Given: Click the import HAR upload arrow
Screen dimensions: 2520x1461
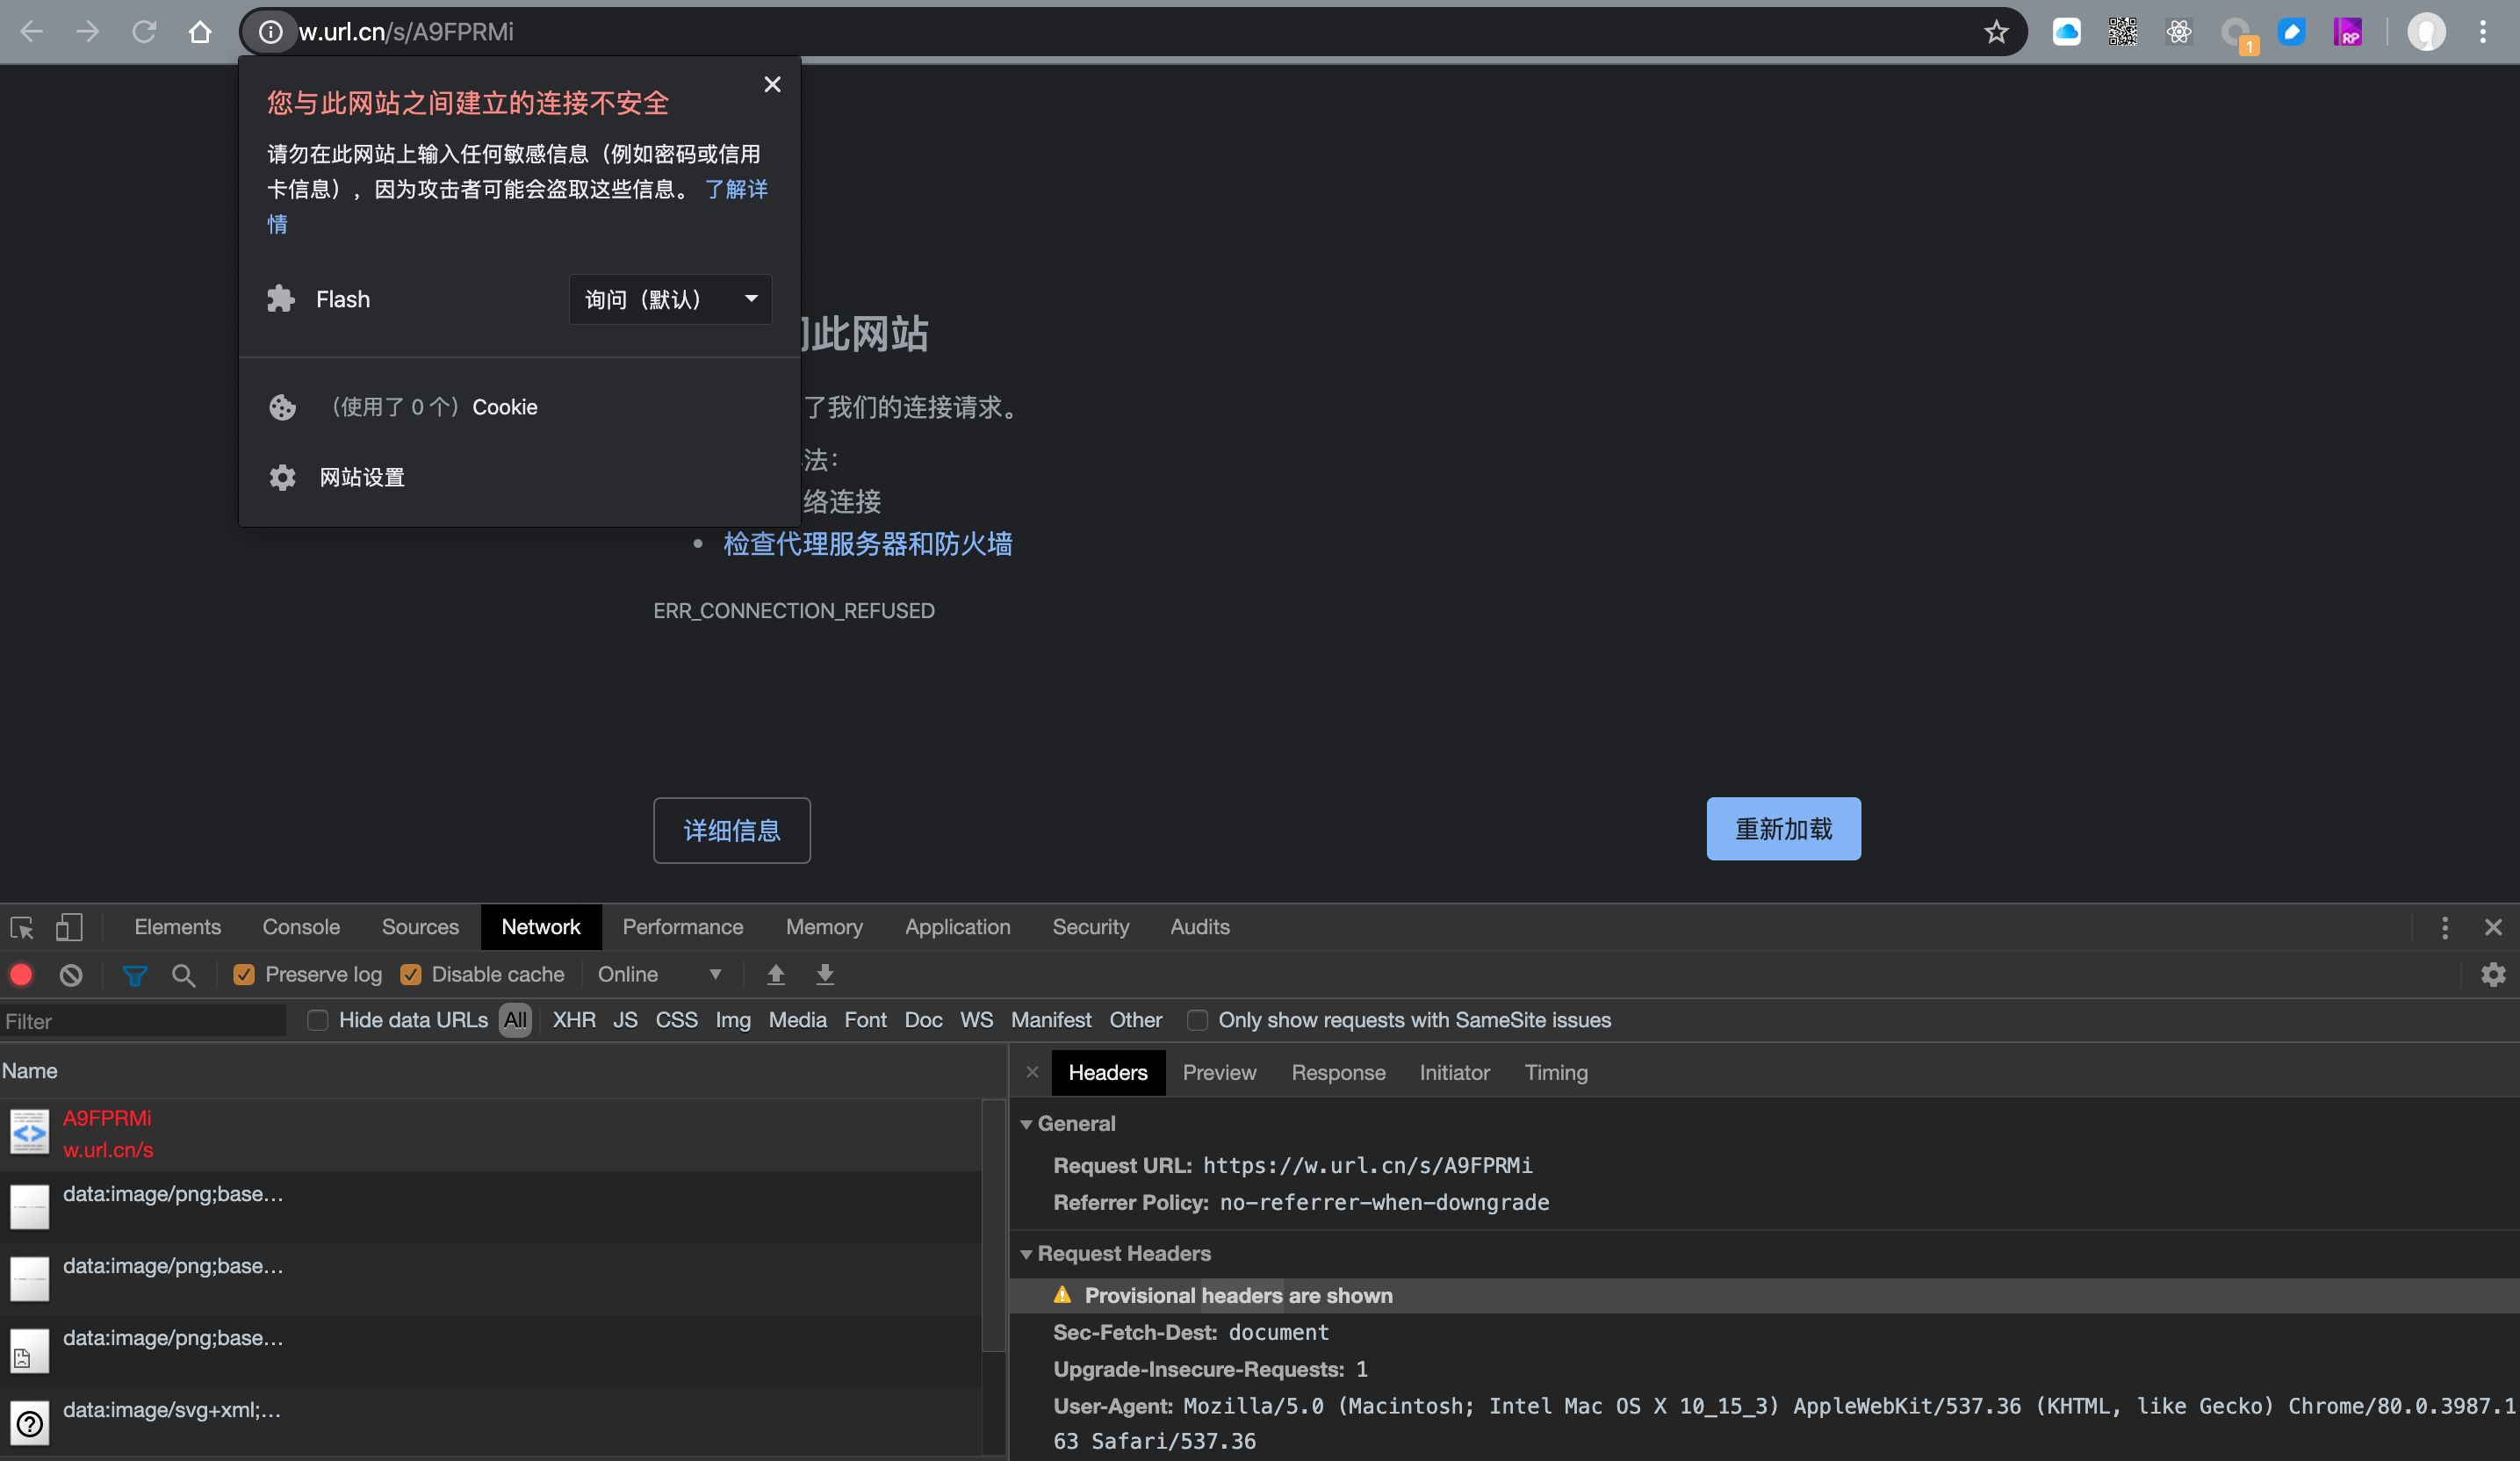Looking at the screenshot, I should pyautogui.click(x=775, y=974).
